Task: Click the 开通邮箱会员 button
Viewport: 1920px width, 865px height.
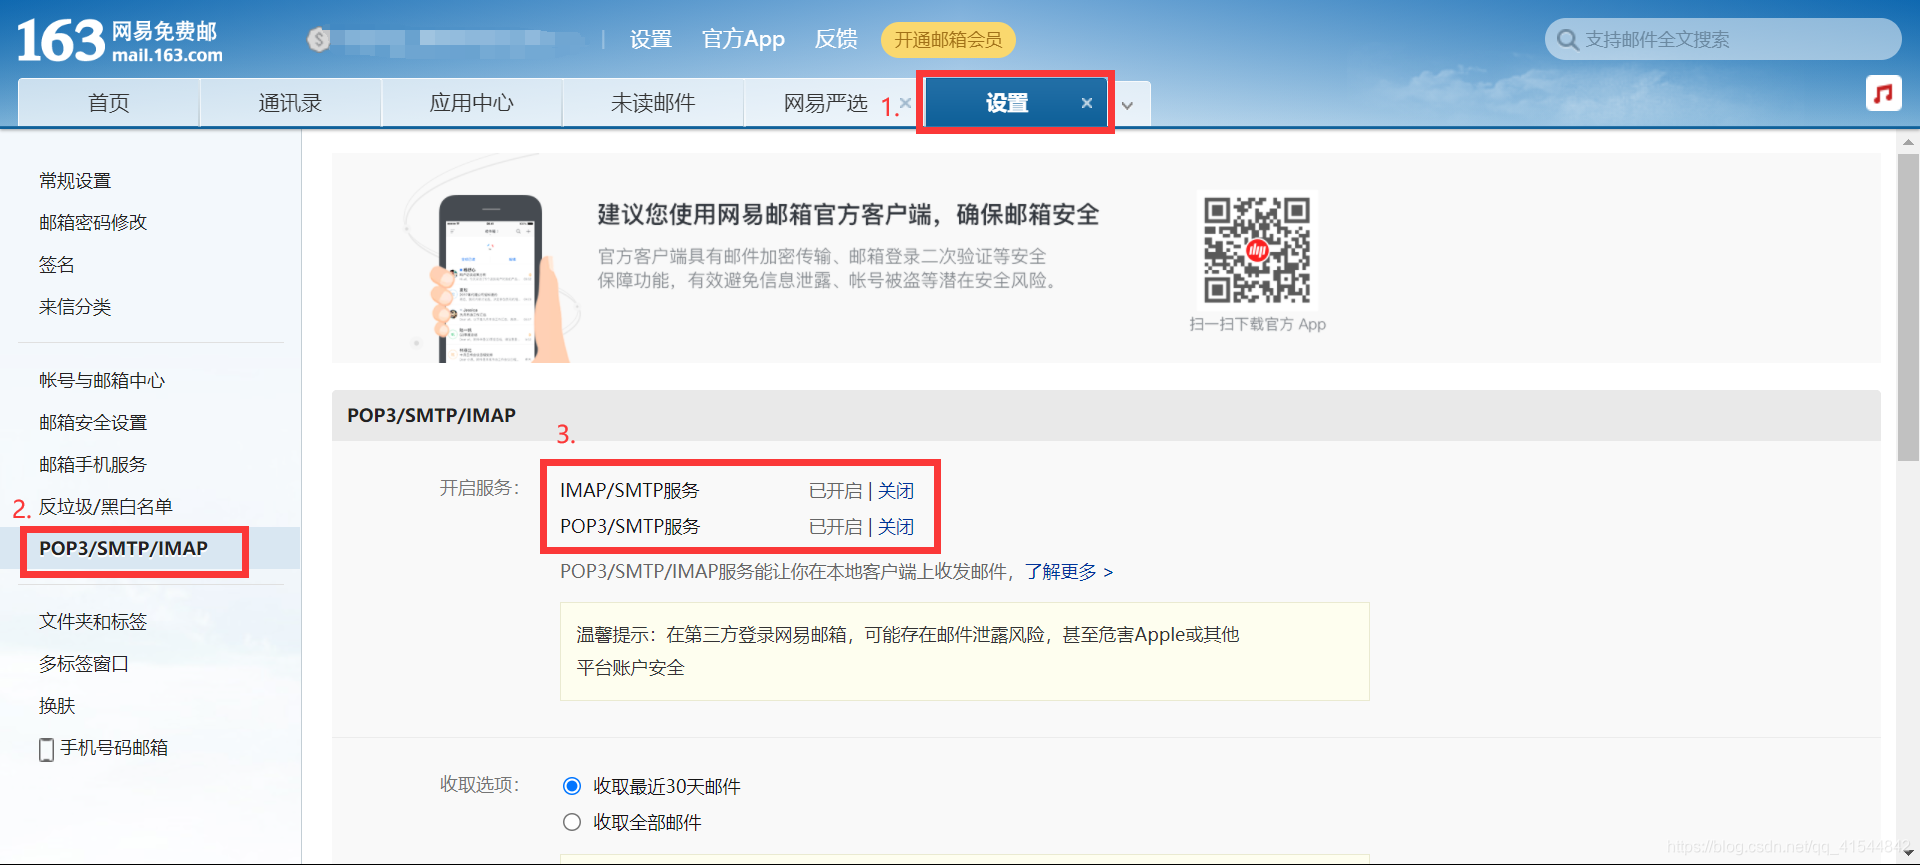Action: coord(948,40)
